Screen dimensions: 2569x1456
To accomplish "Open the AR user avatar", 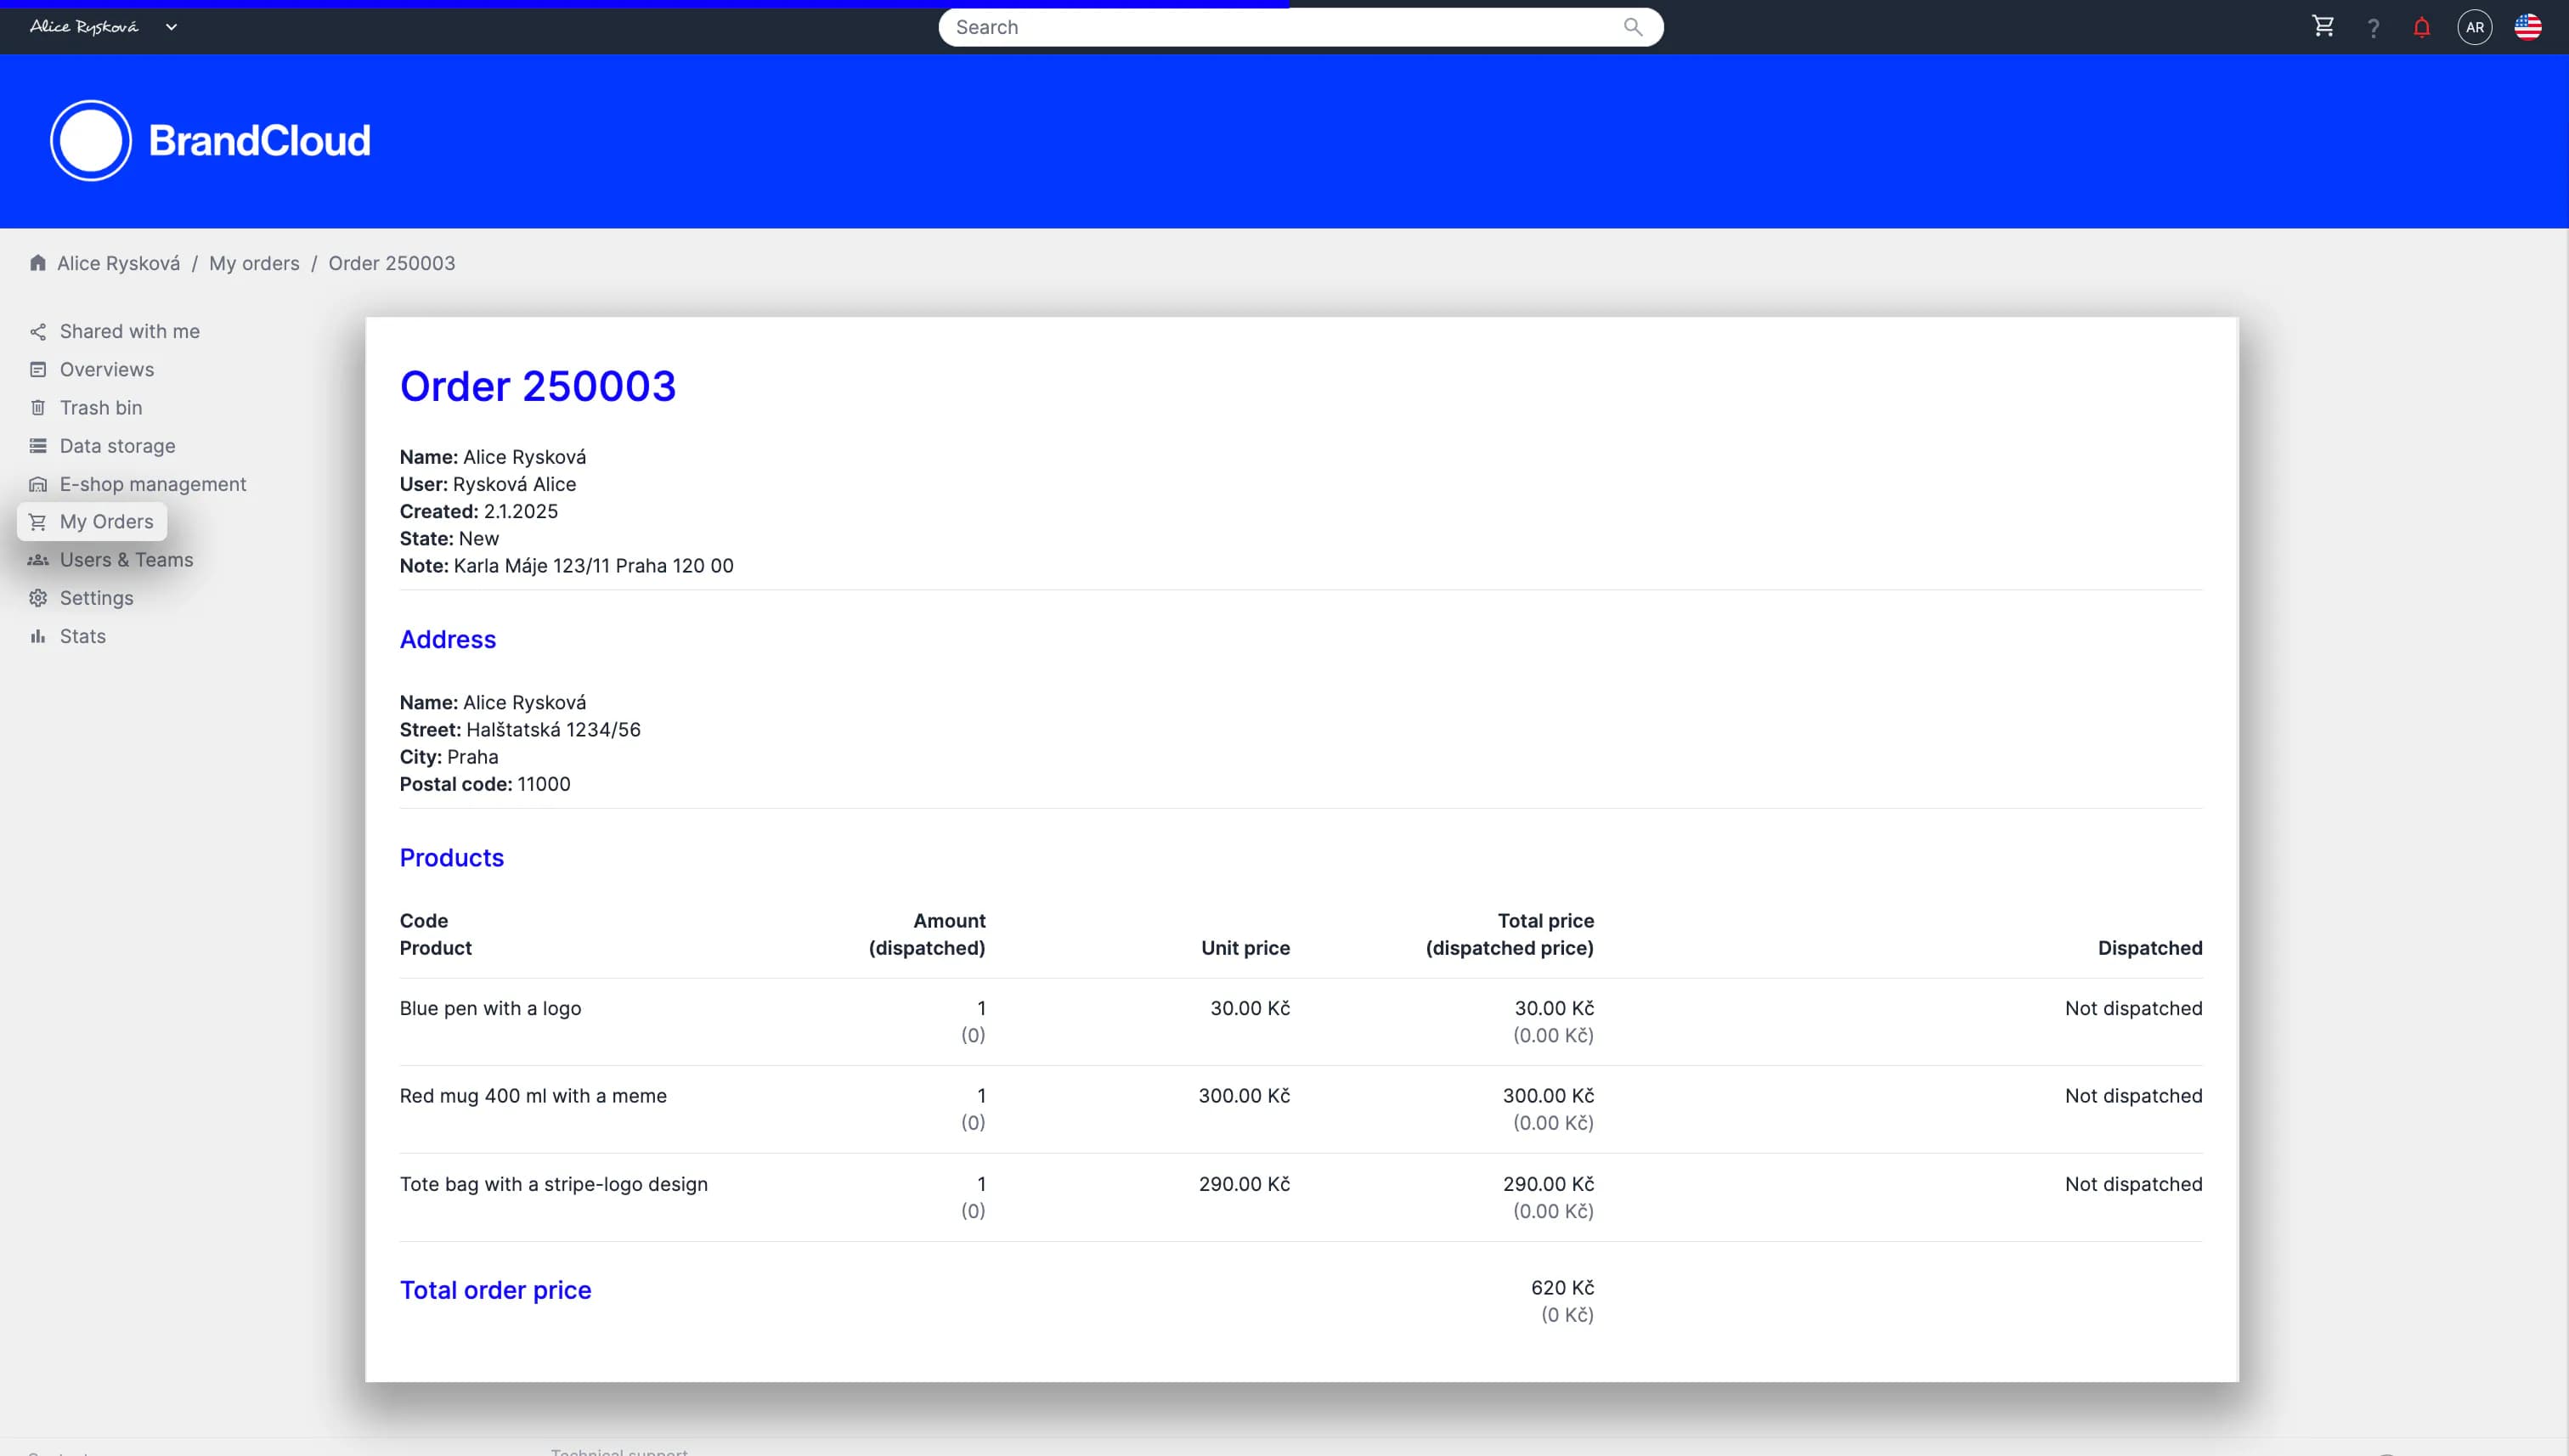I will tap(2474, 27).
